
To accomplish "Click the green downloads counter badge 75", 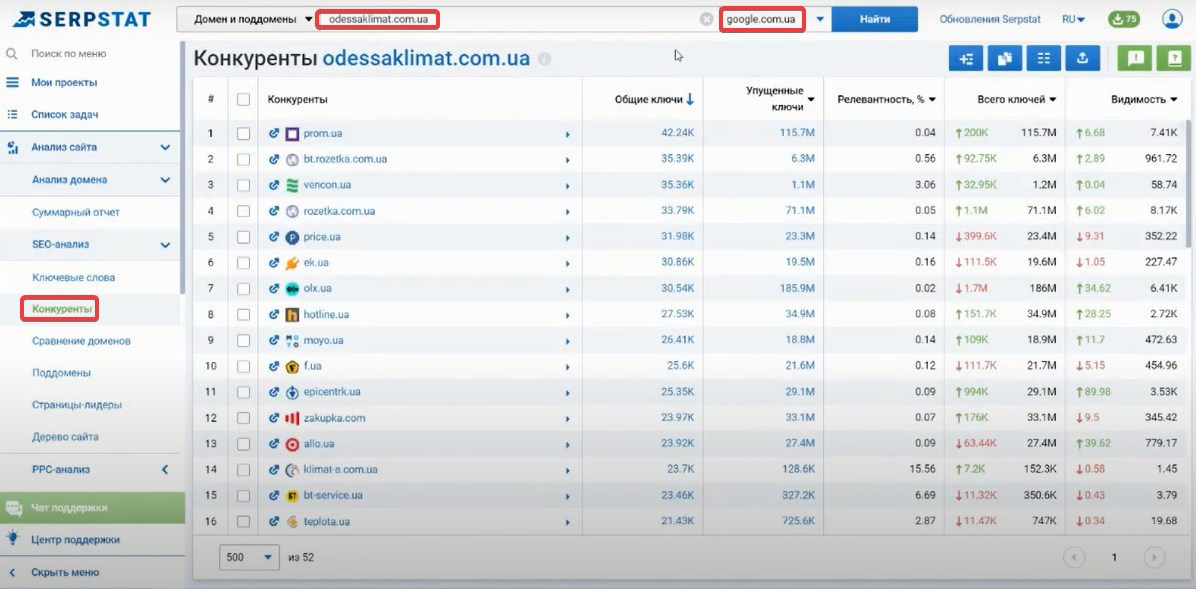I will [x=1124, y=19].
